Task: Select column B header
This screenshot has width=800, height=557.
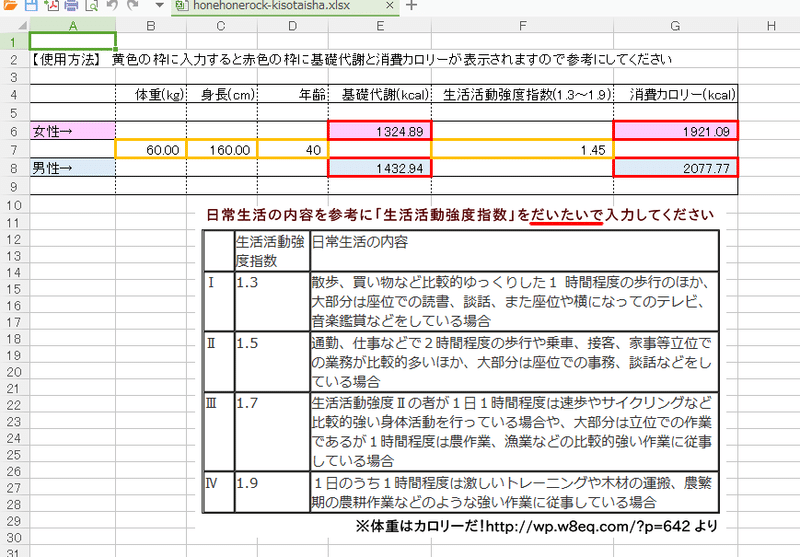Action: 151,26
